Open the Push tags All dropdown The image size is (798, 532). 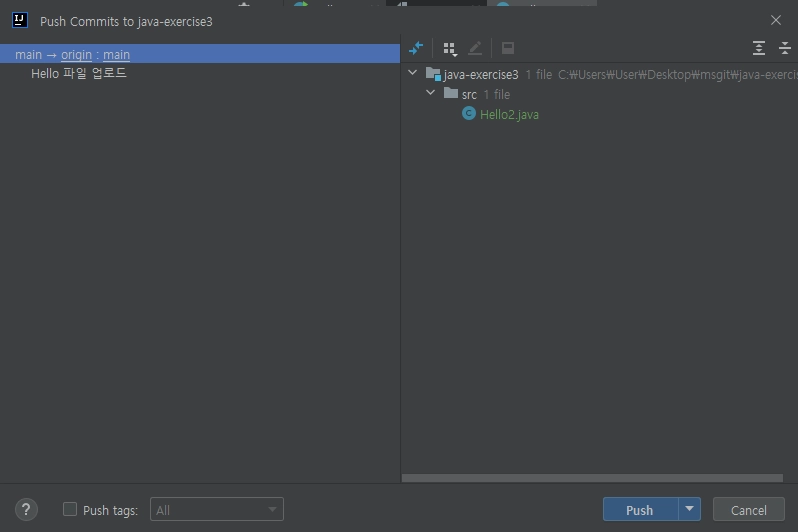[217, 510]
